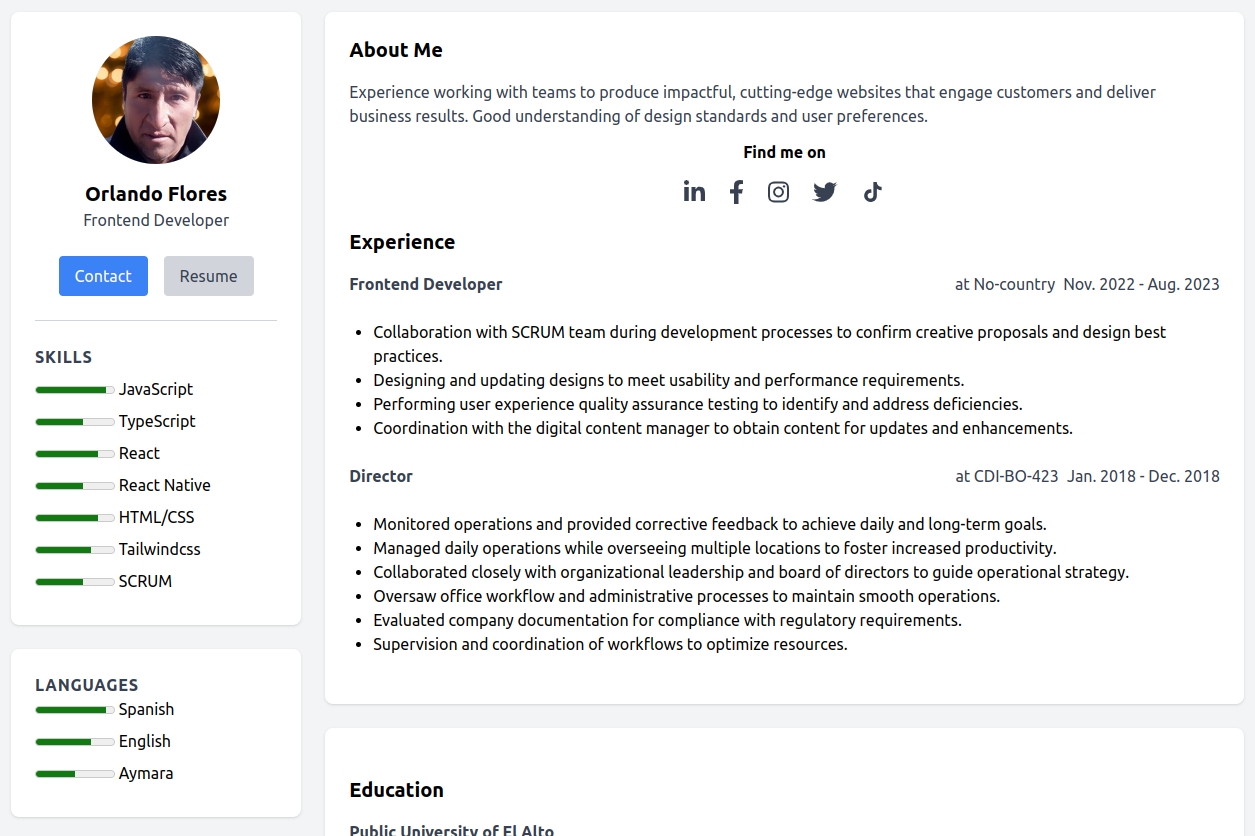Click the Contact button
1255x836 pixels.
point(103,276)
